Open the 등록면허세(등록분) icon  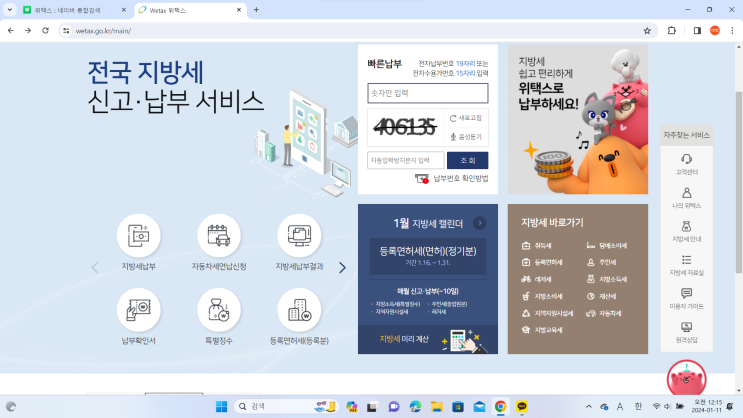click(299, 310)
